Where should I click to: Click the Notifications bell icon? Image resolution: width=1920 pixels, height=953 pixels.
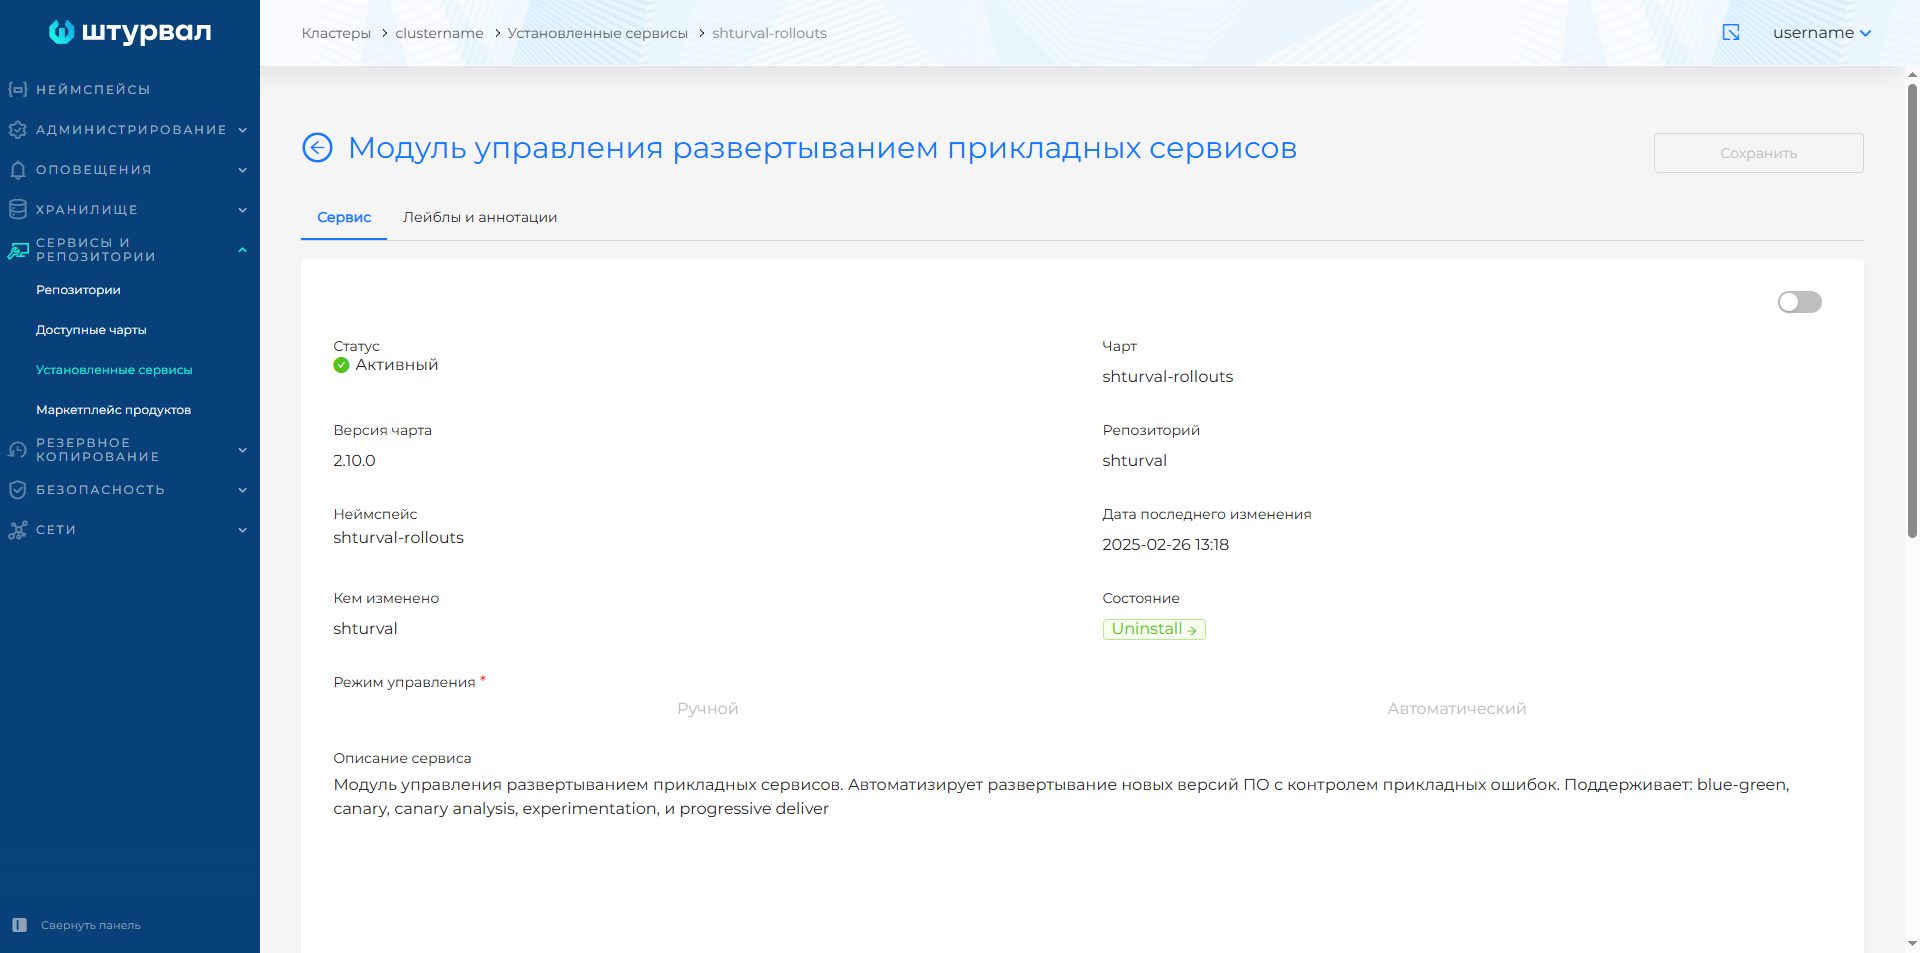pyautogui.click(x=17, y=170)
